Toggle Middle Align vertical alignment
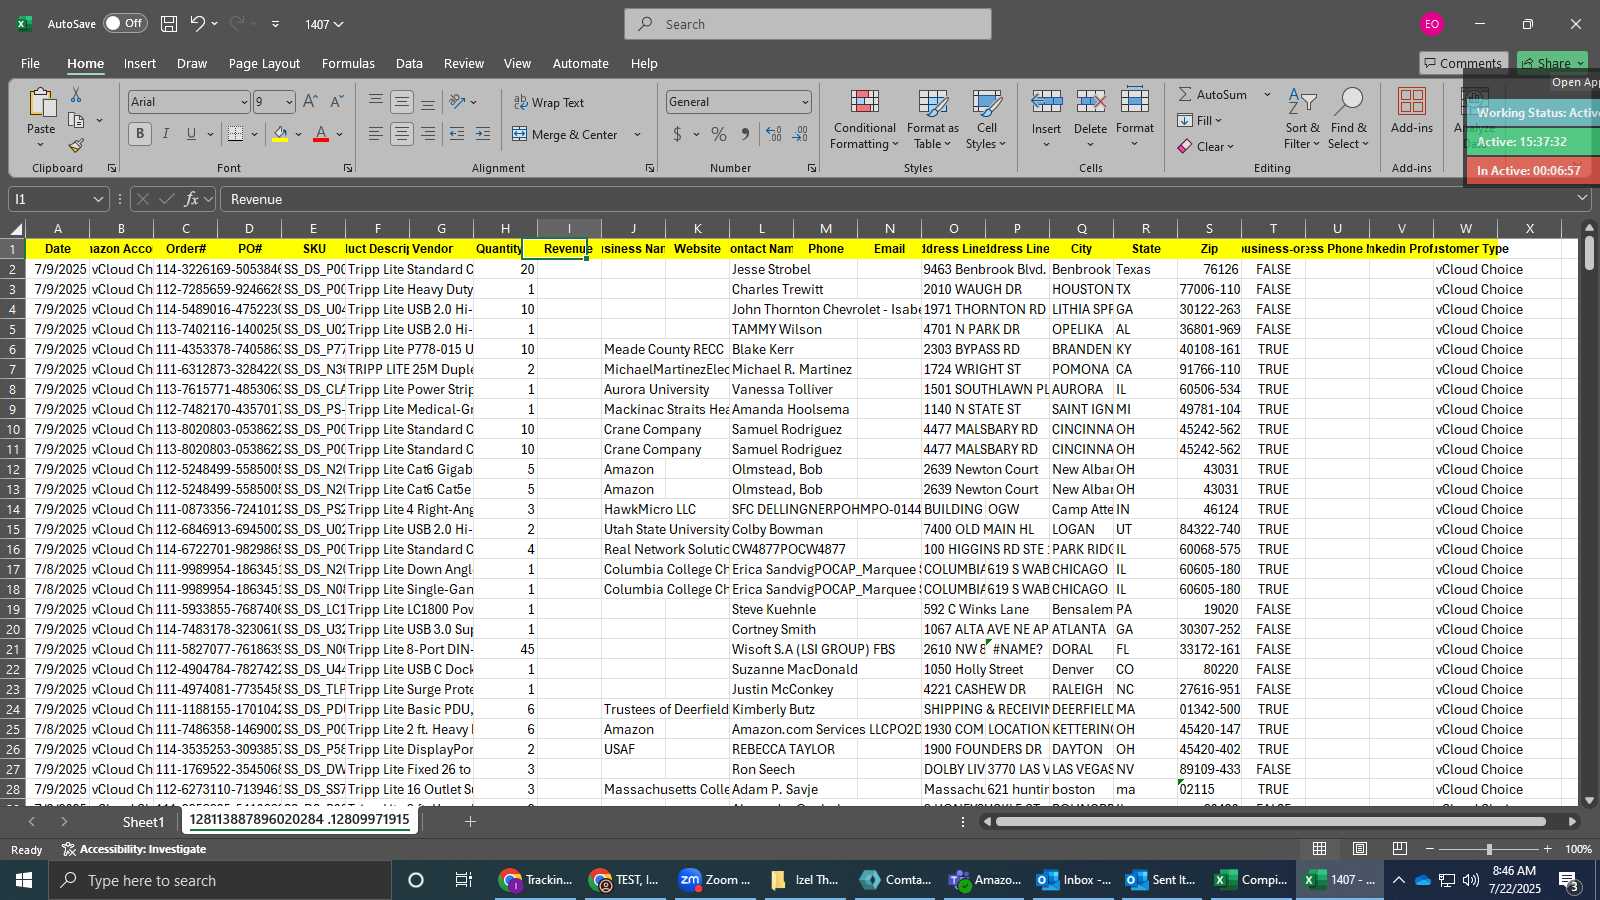Viewport: 1600px width, 900px height. point(401,102)
